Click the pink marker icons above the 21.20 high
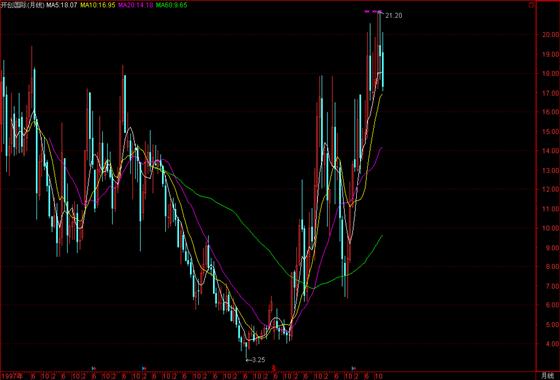This screenshot has width=560, height=380. pyautogui.click(x=373, y=12)
